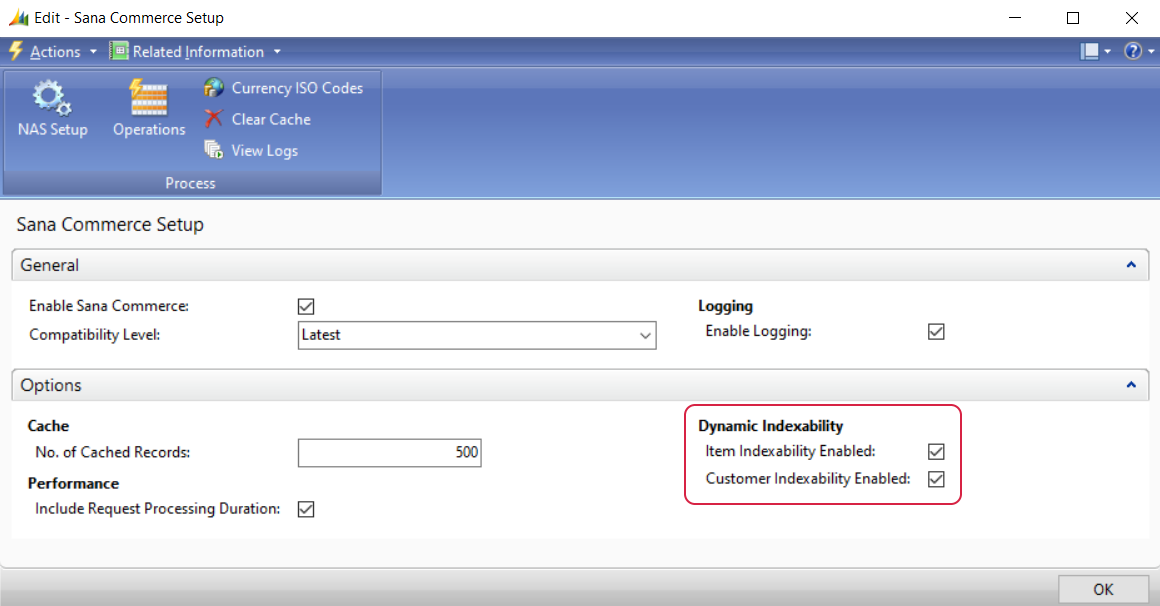
Task: Open NAS Setup from the ribbon
Action: (53, 108)
